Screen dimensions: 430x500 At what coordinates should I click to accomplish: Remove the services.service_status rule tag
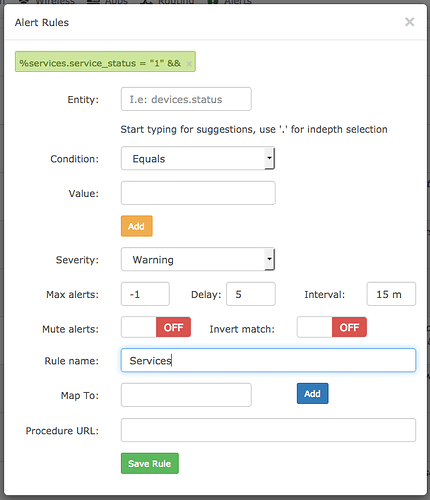pos(189,64)
